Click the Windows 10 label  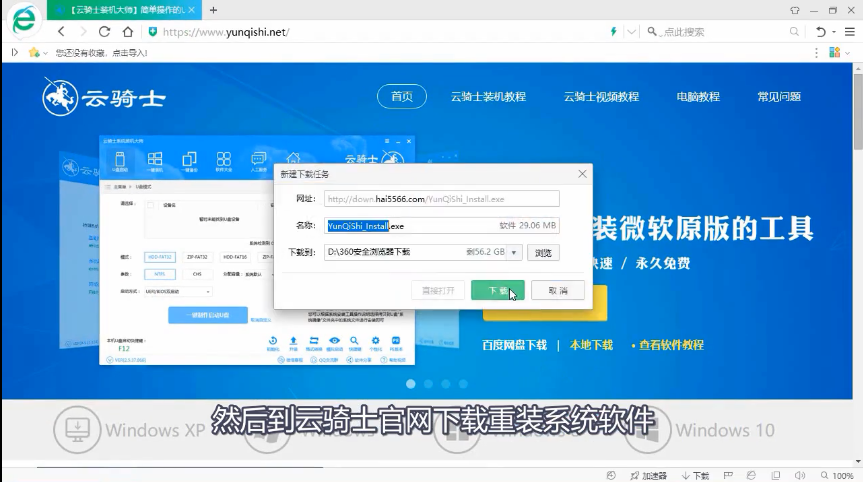tap(725, 430)
